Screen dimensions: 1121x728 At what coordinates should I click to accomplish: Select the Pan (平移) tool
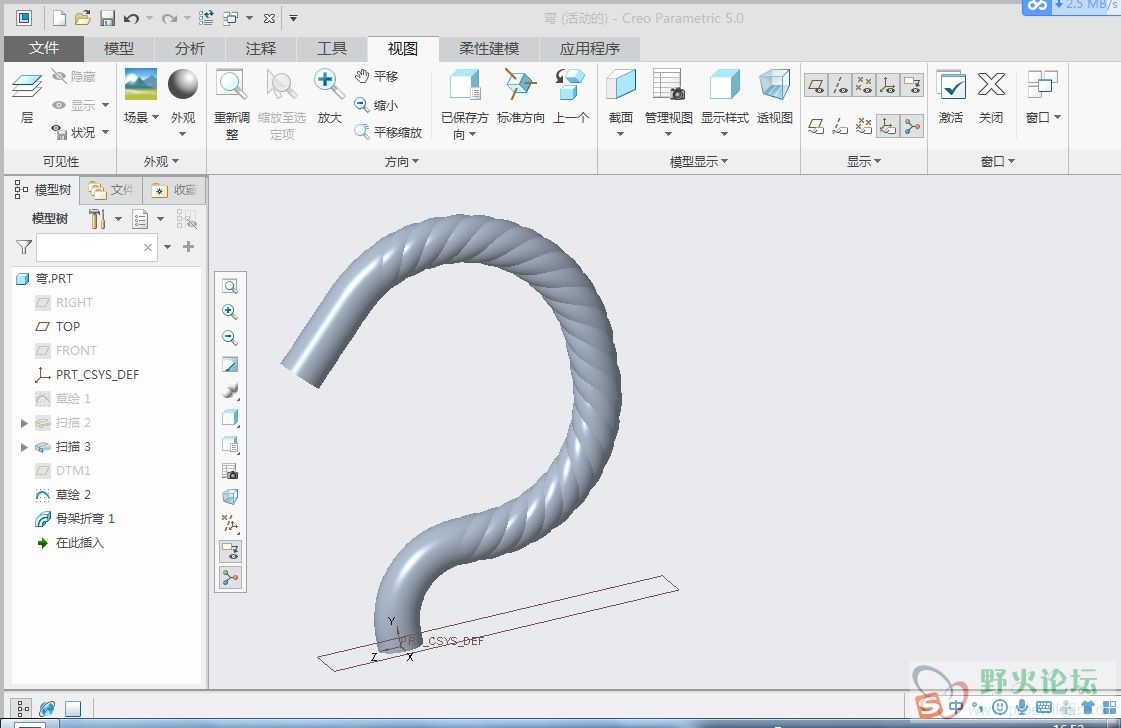pos(377,76)
